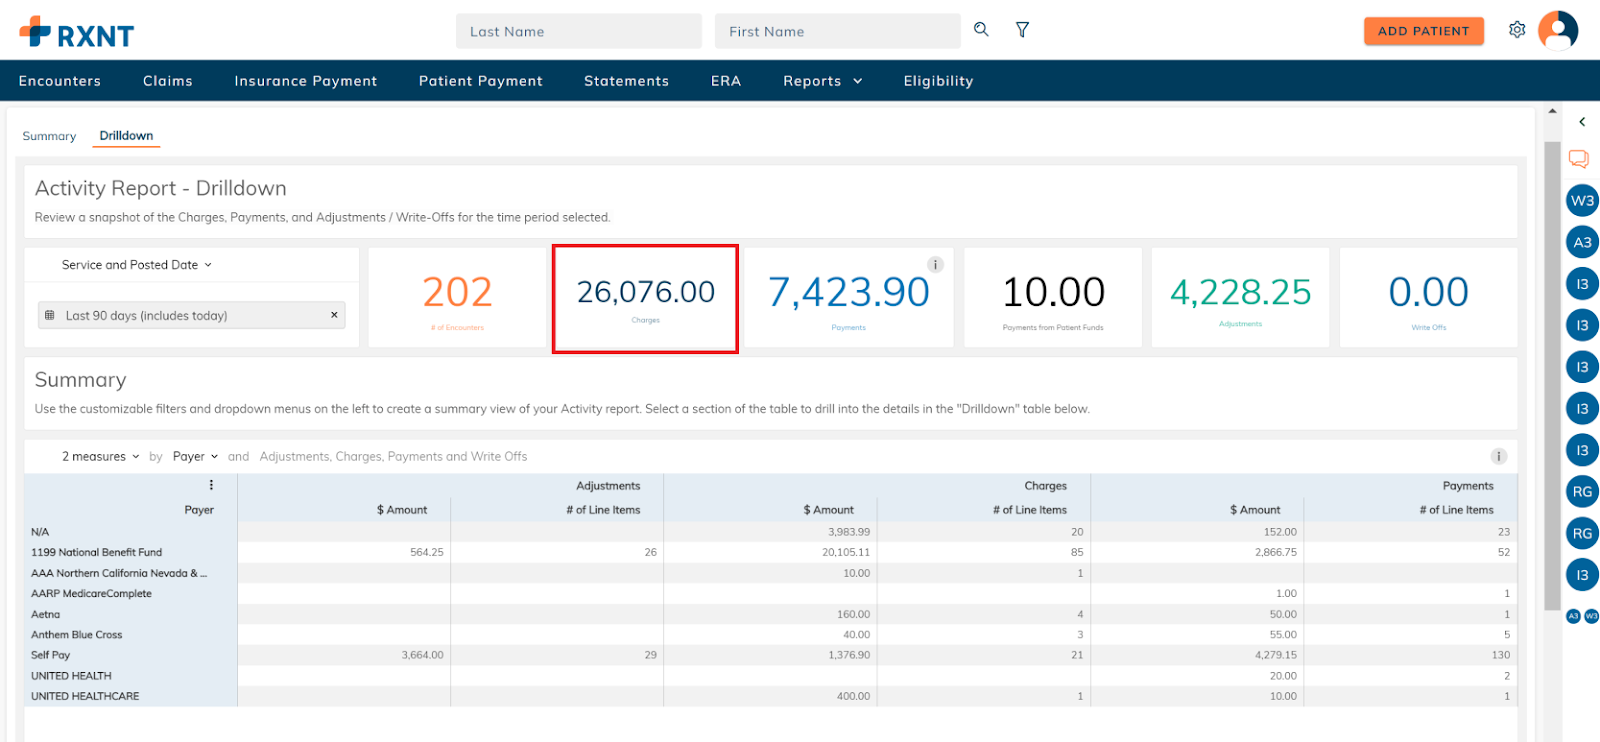Viewport: 1600px width, 742px height.
Task: Collapse the right sidebar with the chevron
Action: tap(1582, 122)
